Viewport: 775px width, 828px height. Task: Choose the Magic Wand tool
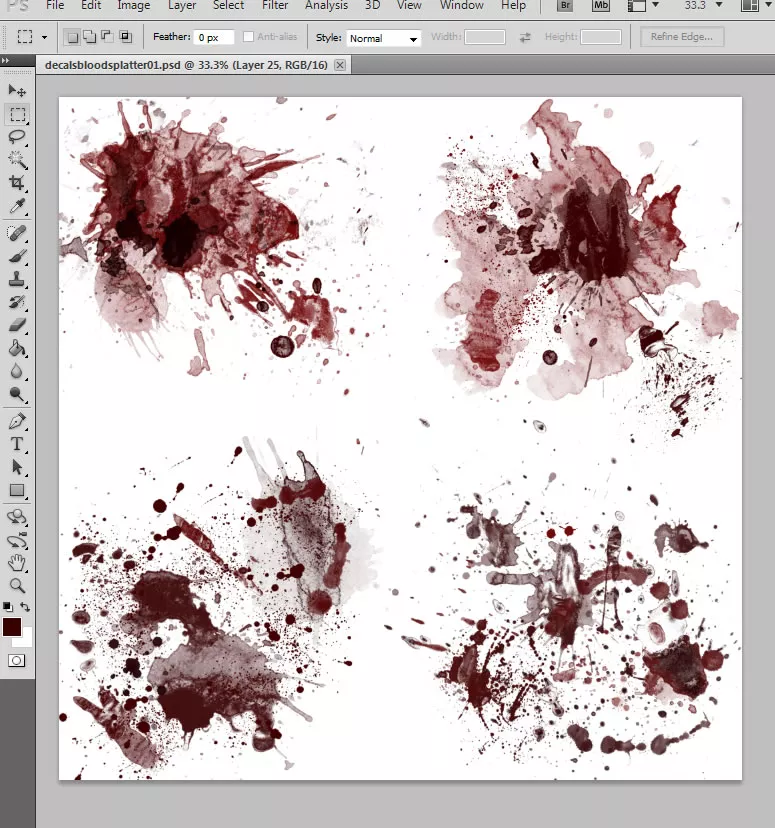click(x=17, y=160)
